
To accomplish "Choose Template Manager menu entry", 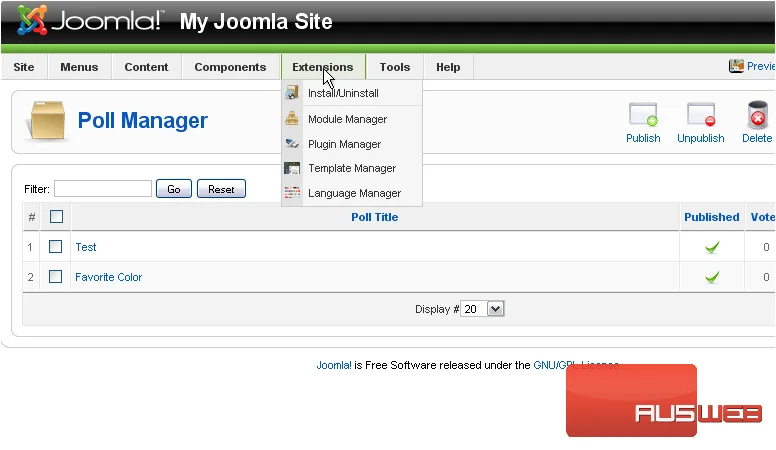I will coord(352,168).
